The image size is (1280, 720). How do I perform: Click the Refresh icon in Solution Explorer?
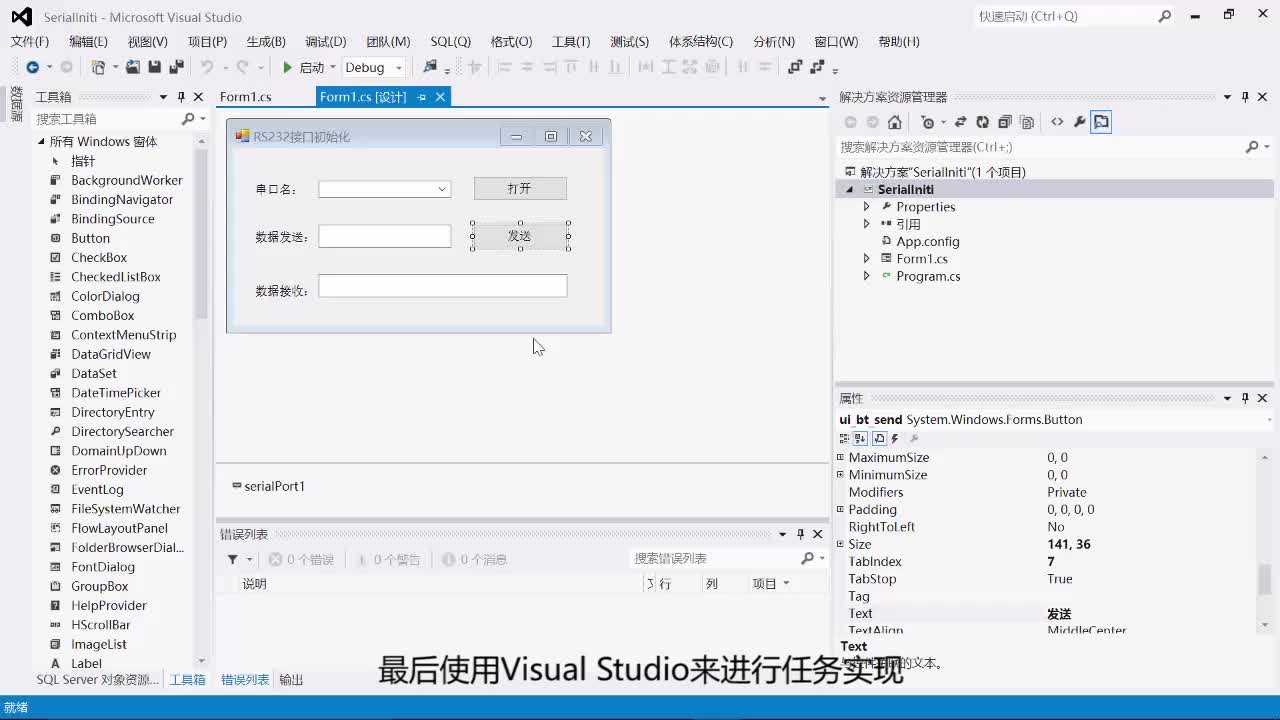(x=982, y=122)
